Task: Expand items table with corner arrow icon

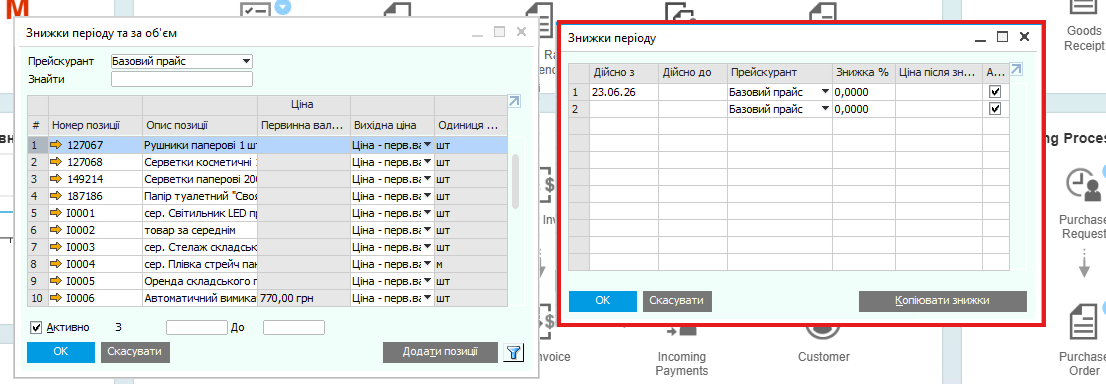Action: point(514,102)
